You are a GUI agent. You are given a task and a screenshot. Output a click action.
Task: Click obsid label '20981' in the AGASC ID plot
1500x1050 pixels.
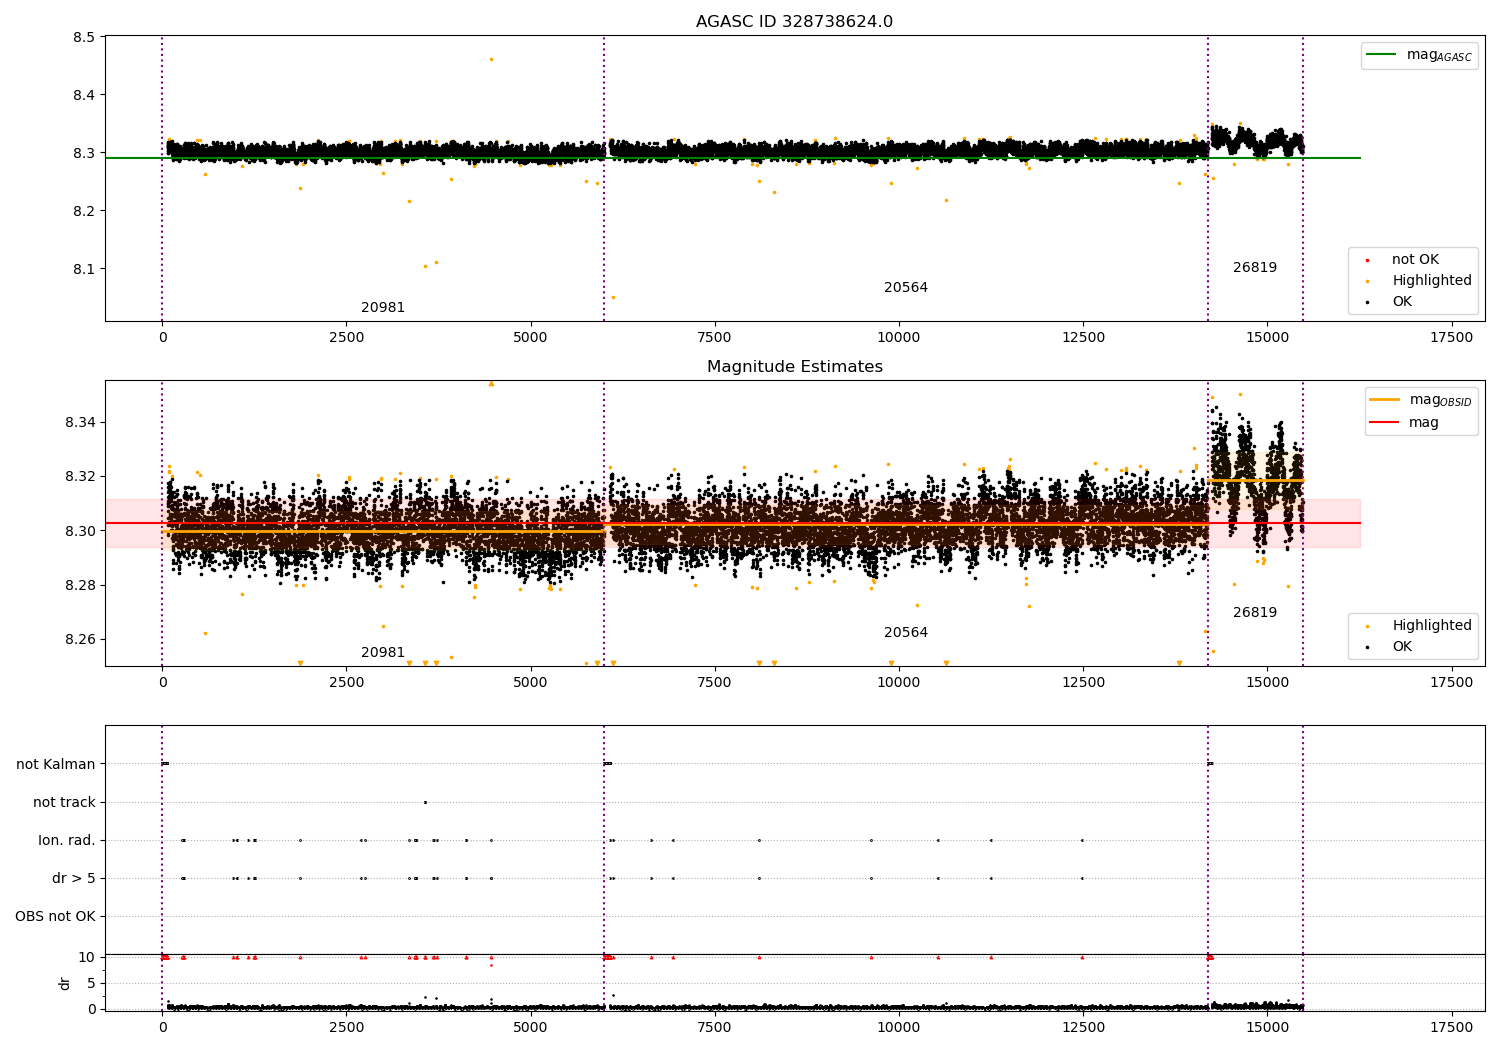[383, 308]
